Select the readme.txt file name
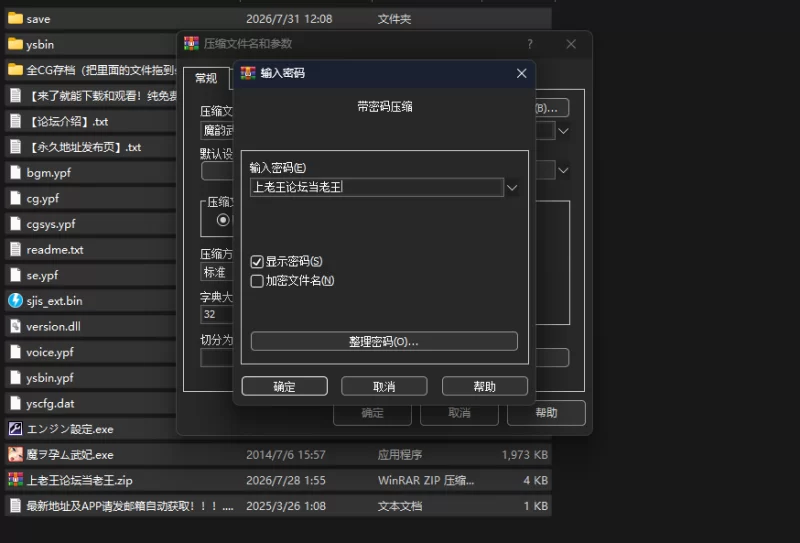 pos(55,250)
